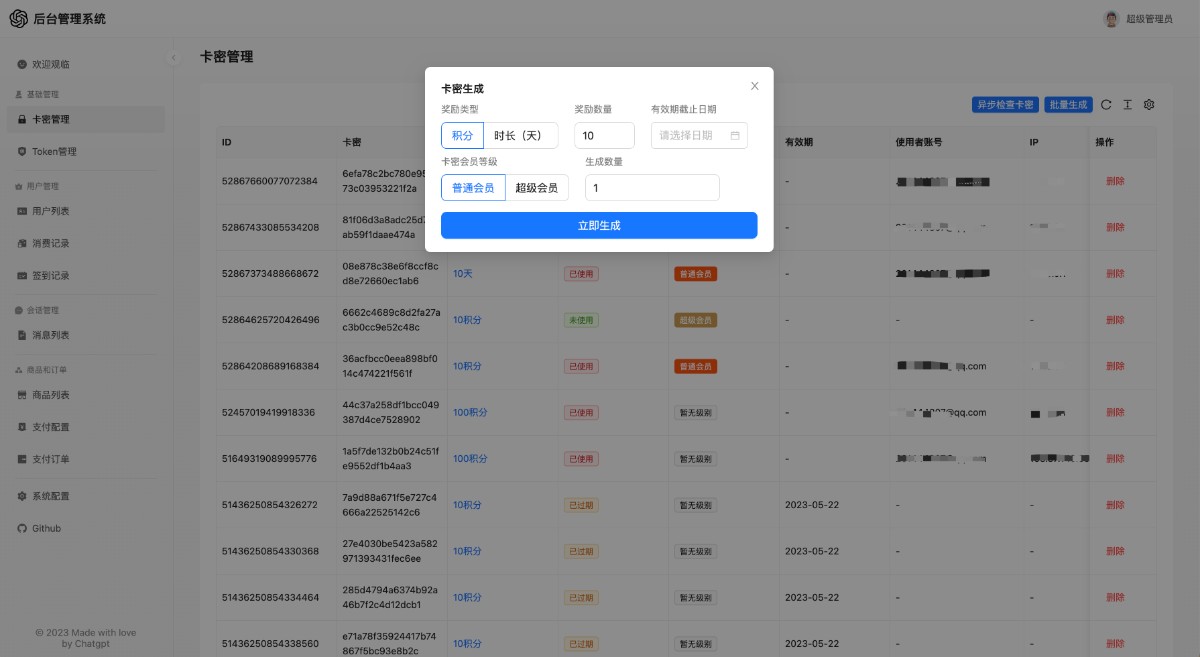Screen dimensions: 1200x657
Task: Open the 有效期截止日期 date picker
Action: coord(690,135)
